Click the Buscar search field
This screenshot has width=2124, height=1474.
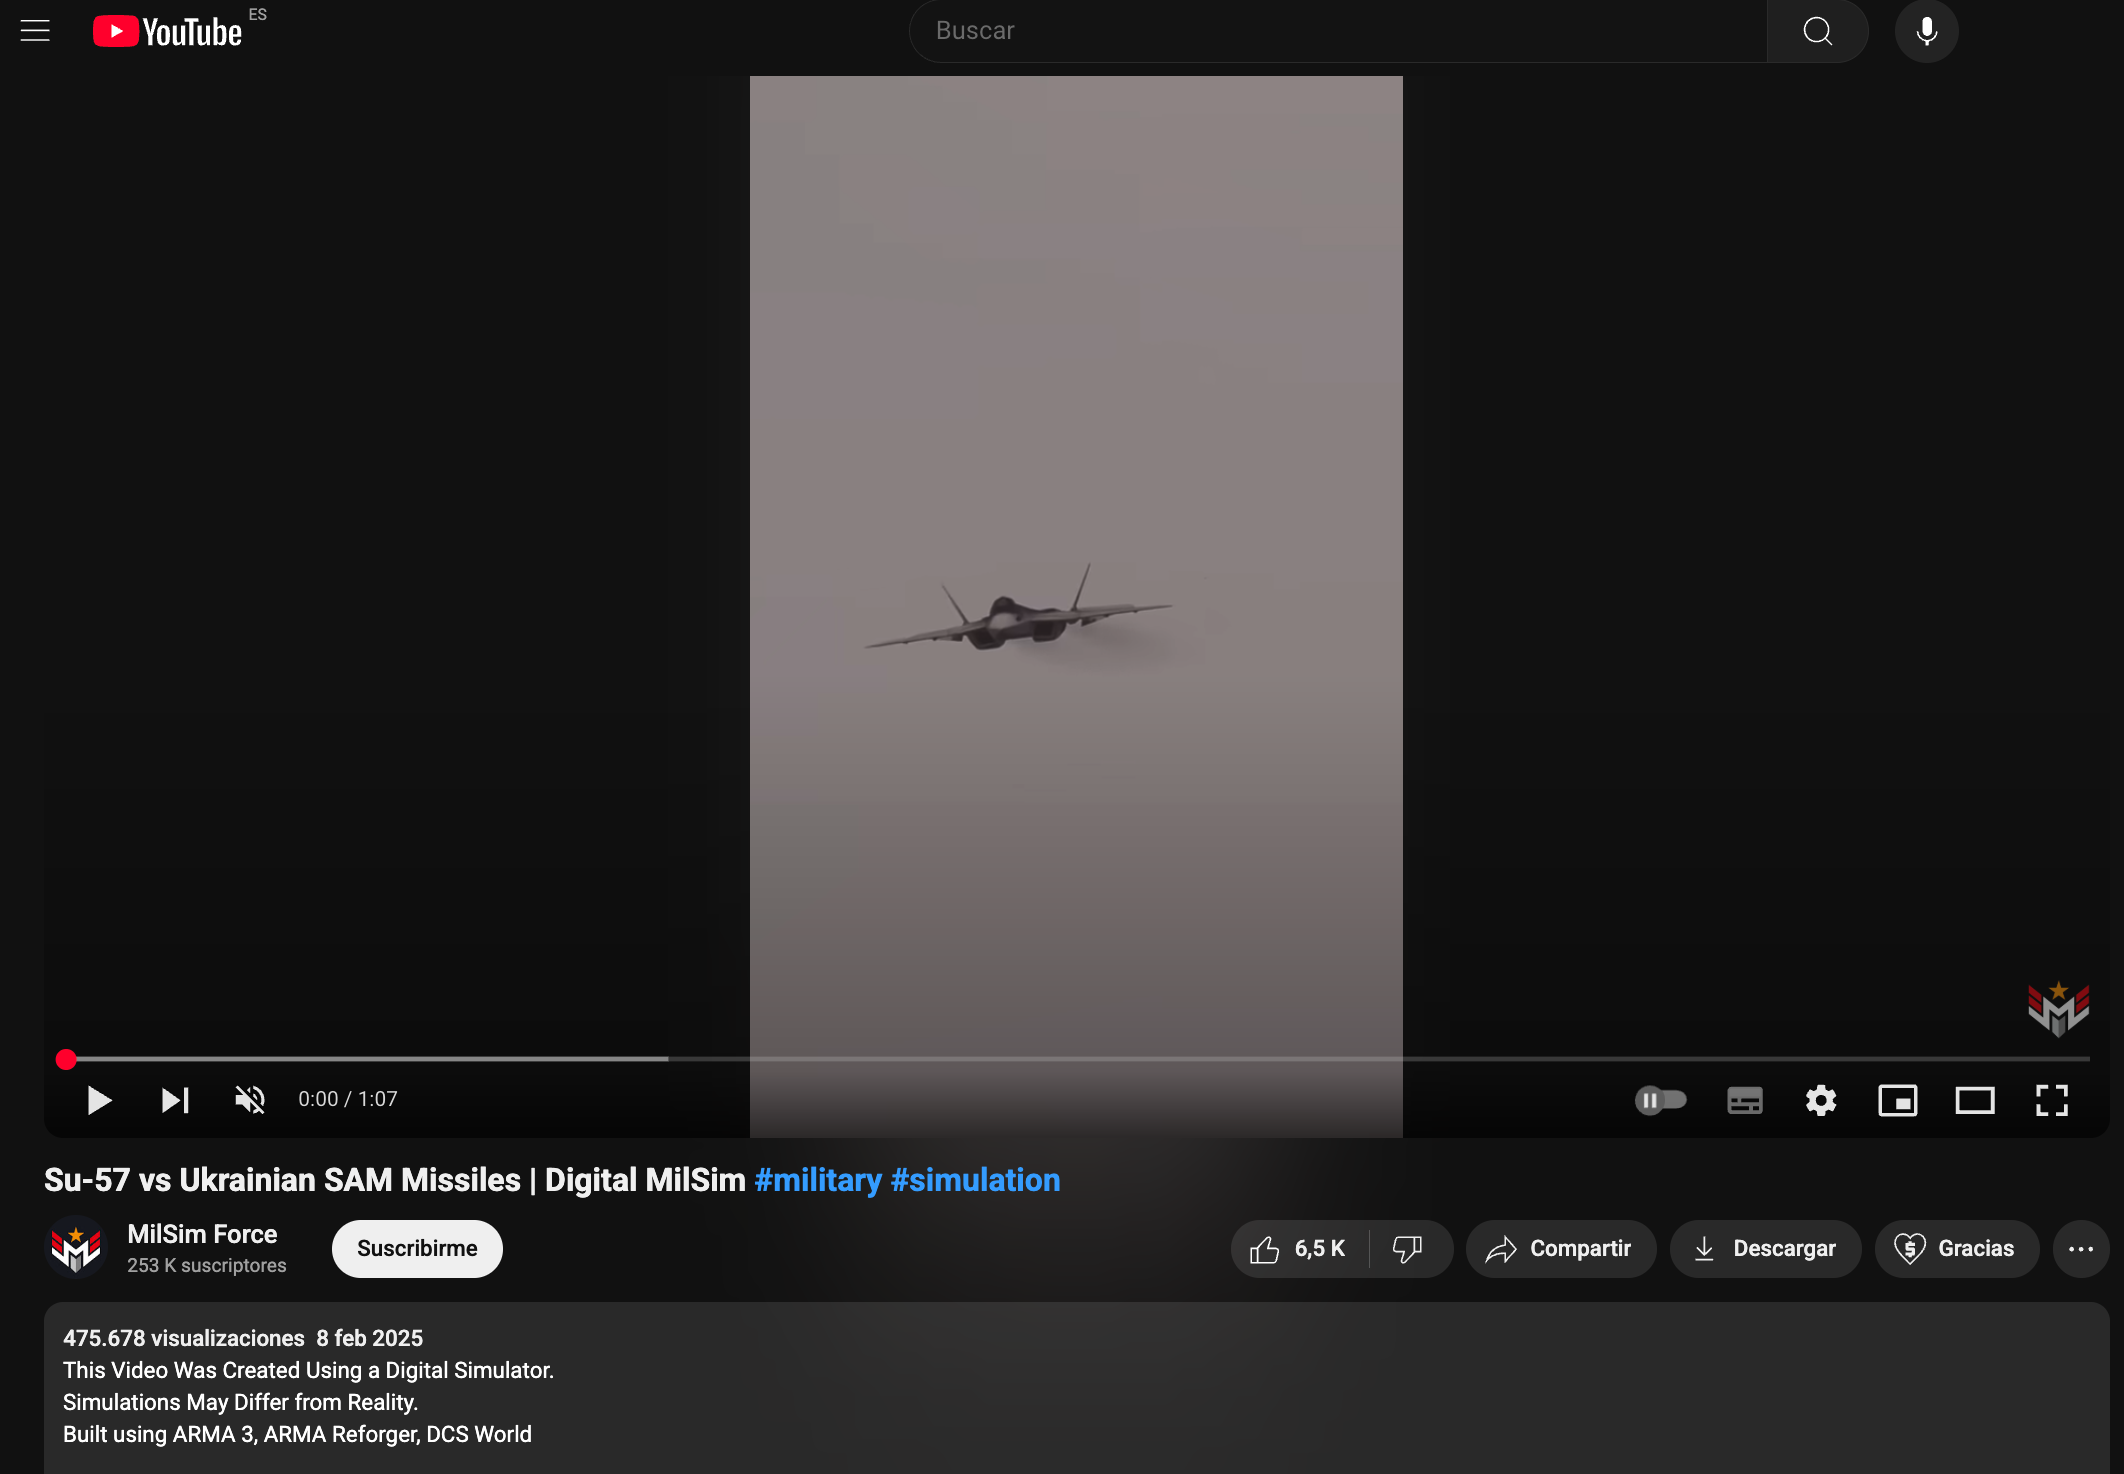coord(1338,31)
